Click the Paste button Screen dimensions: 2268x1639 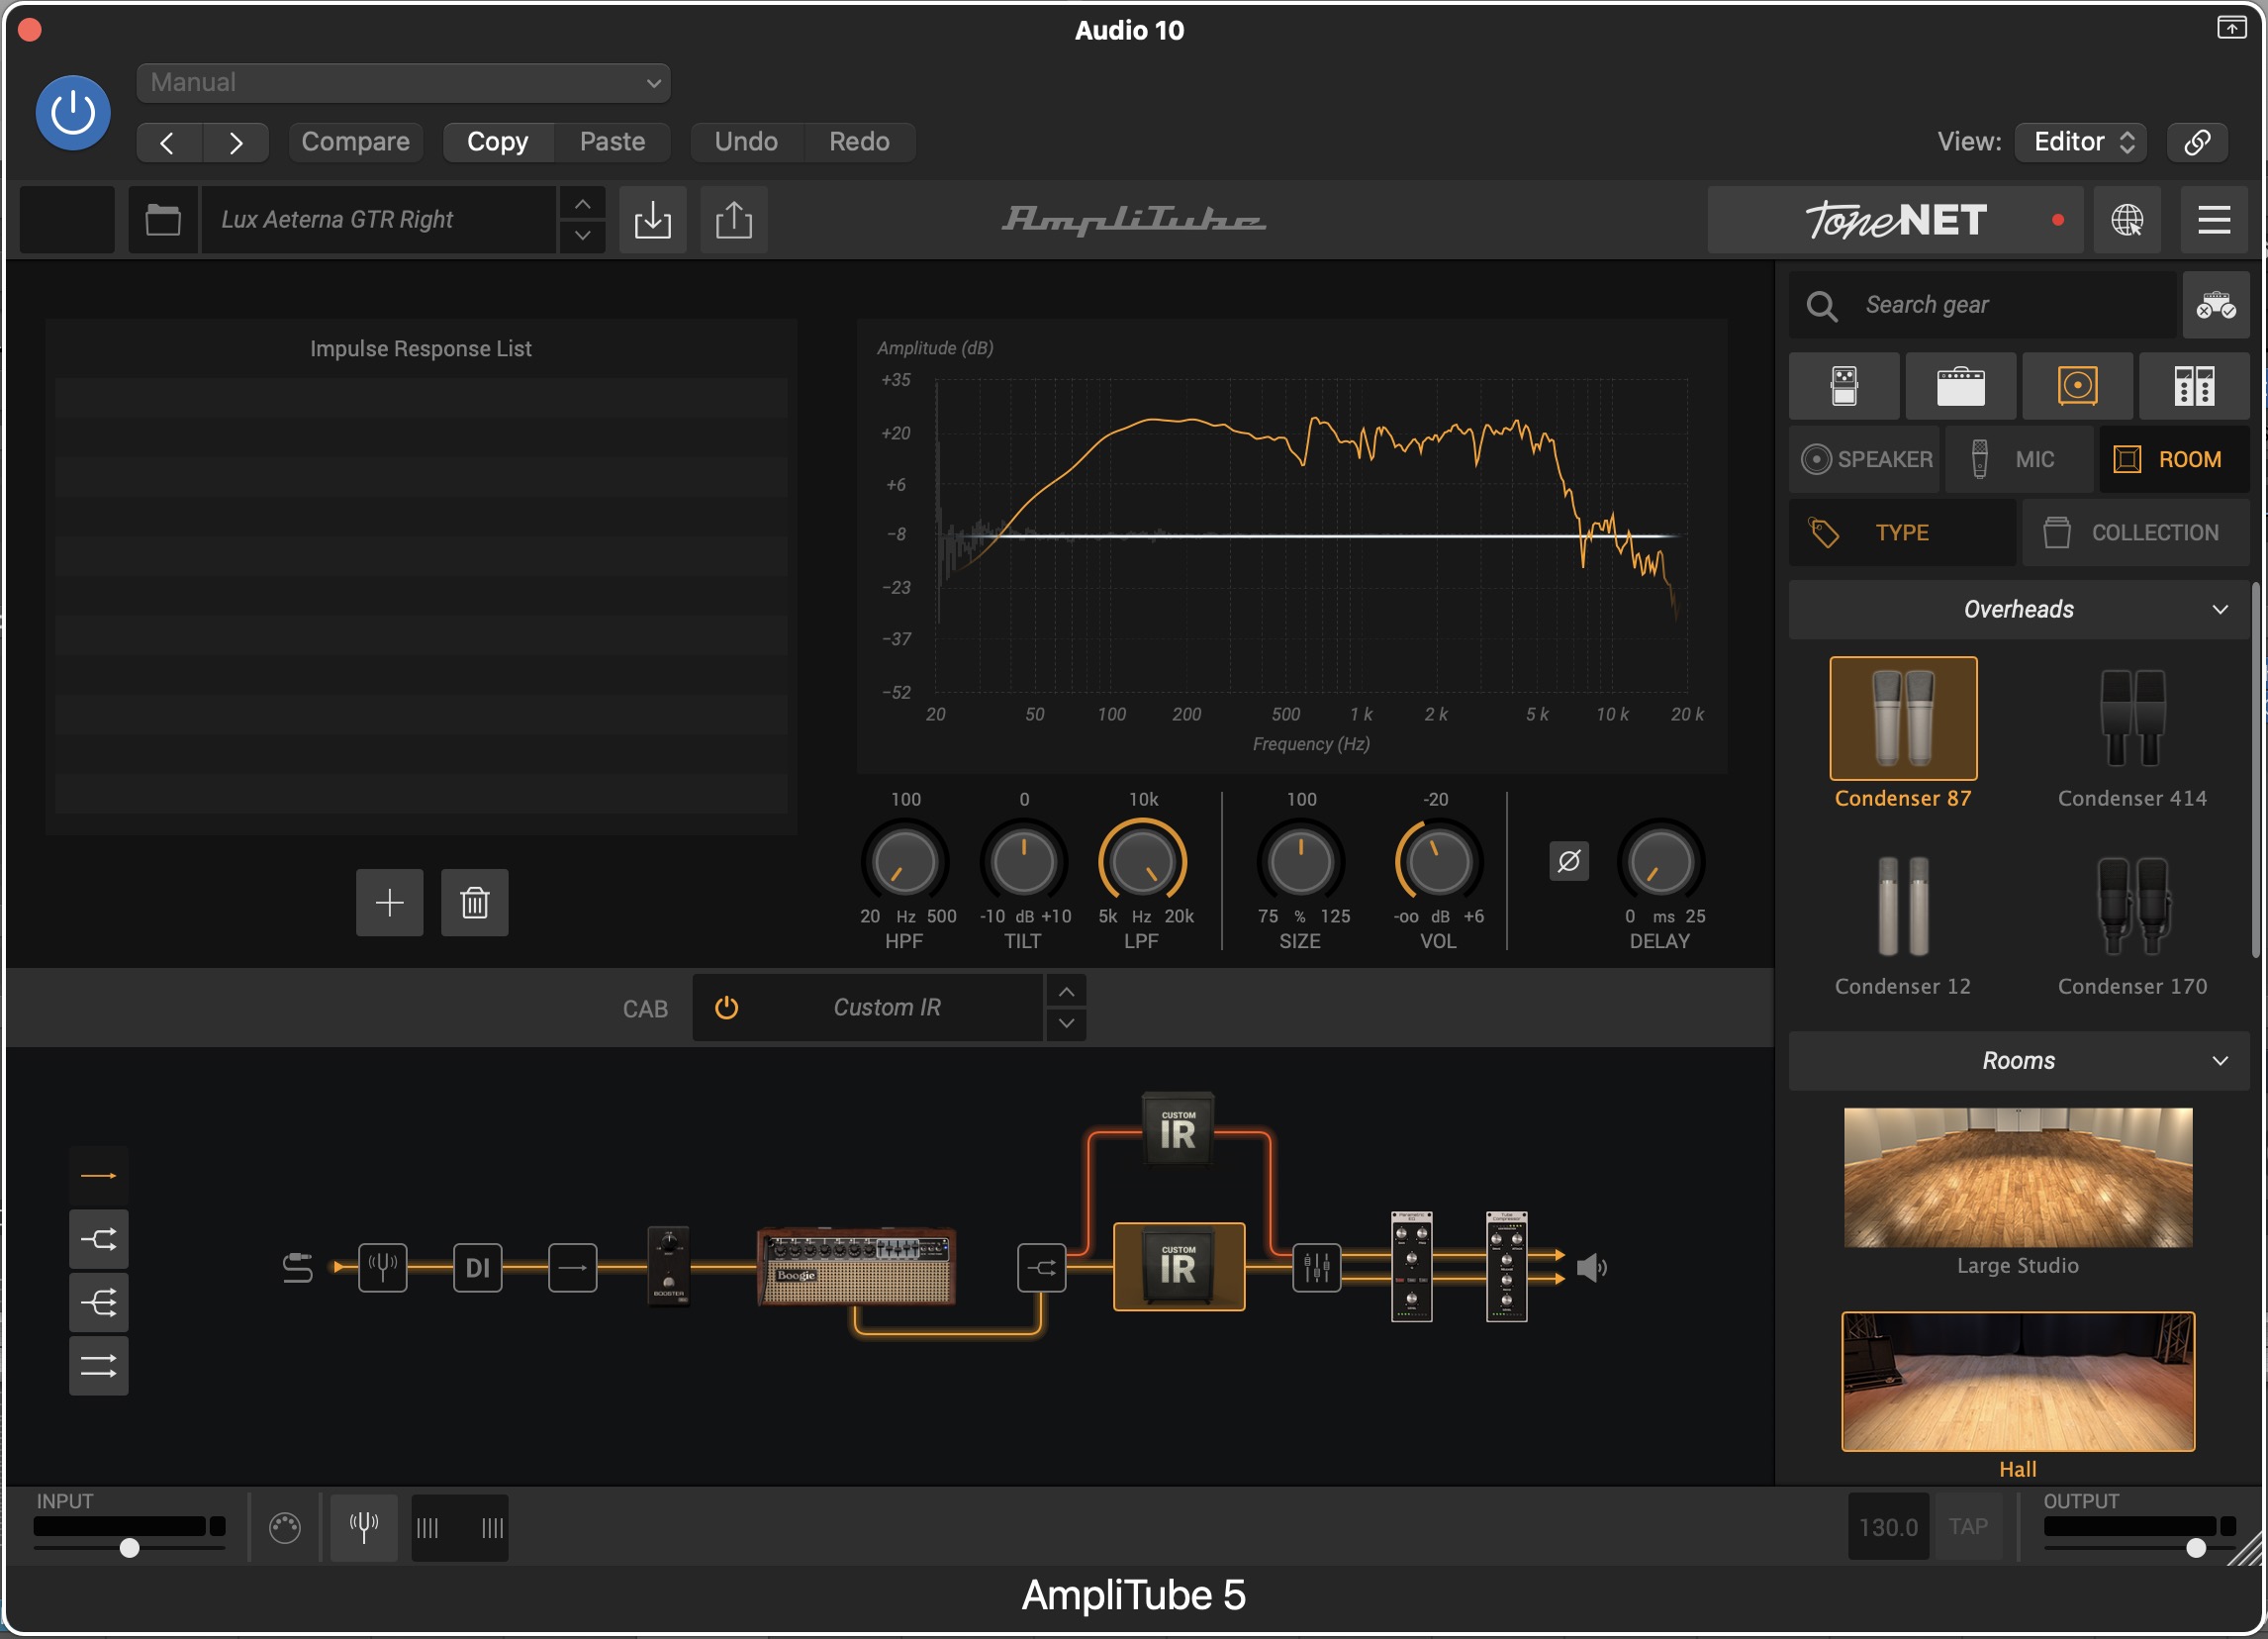point(612,142)
